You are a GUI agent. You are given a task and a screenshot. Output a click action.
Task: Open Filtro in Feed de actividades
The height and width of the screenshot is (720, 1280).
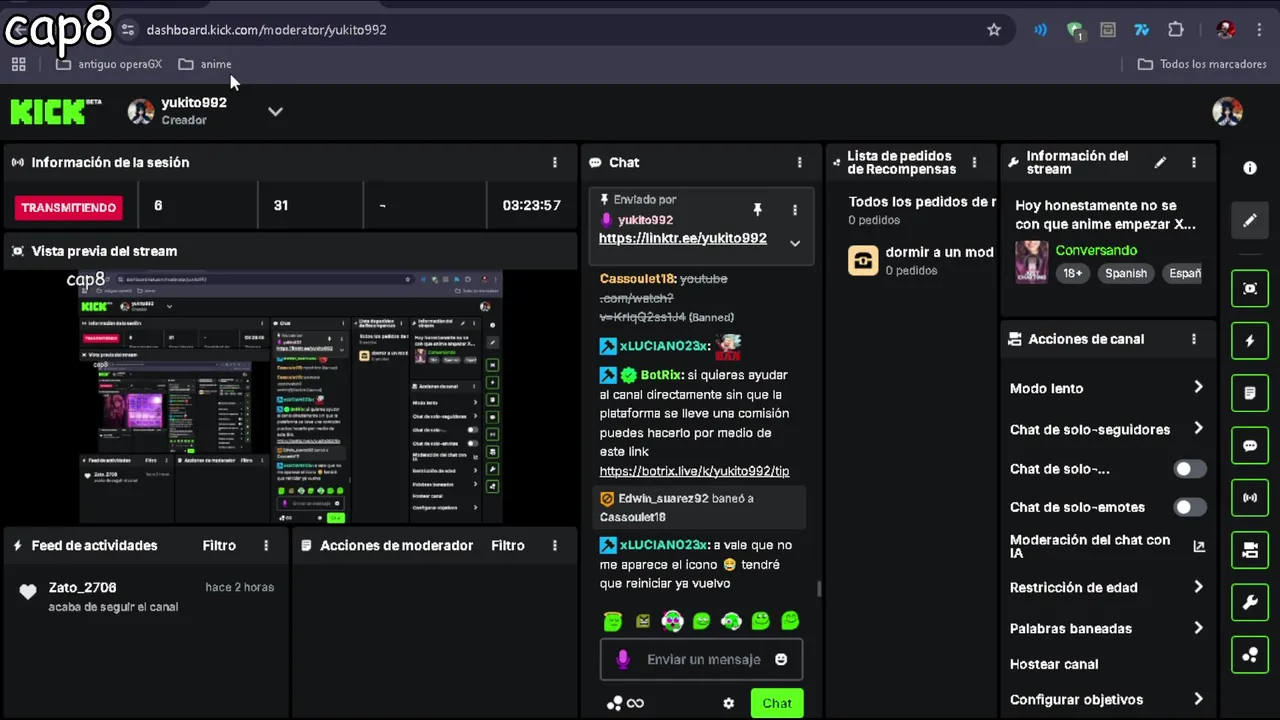click(x=219, y=545)
